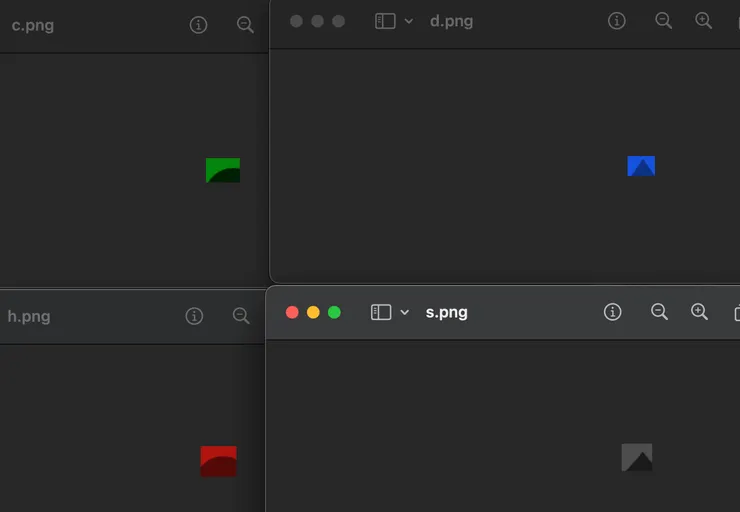Click the info icon in h.png window
Screen dimensions: 740x512
(194, 316)
